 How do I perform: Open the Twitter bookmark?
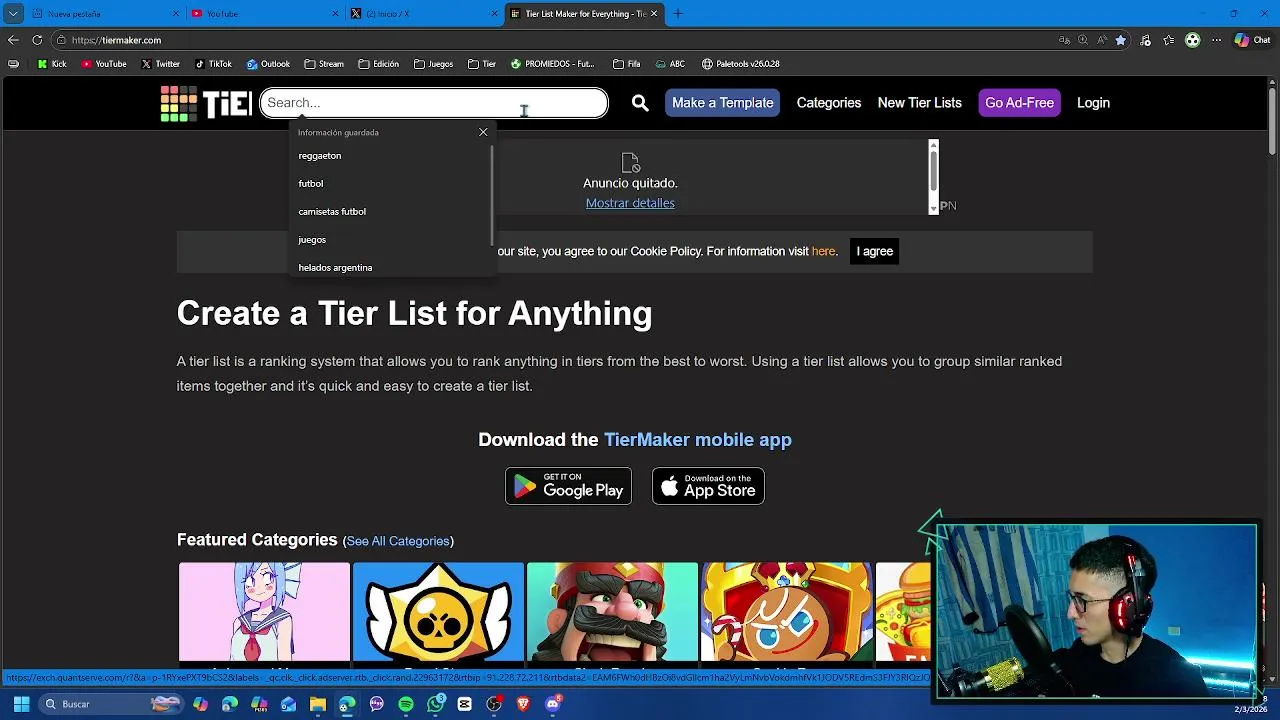click(x=160, y=64)
